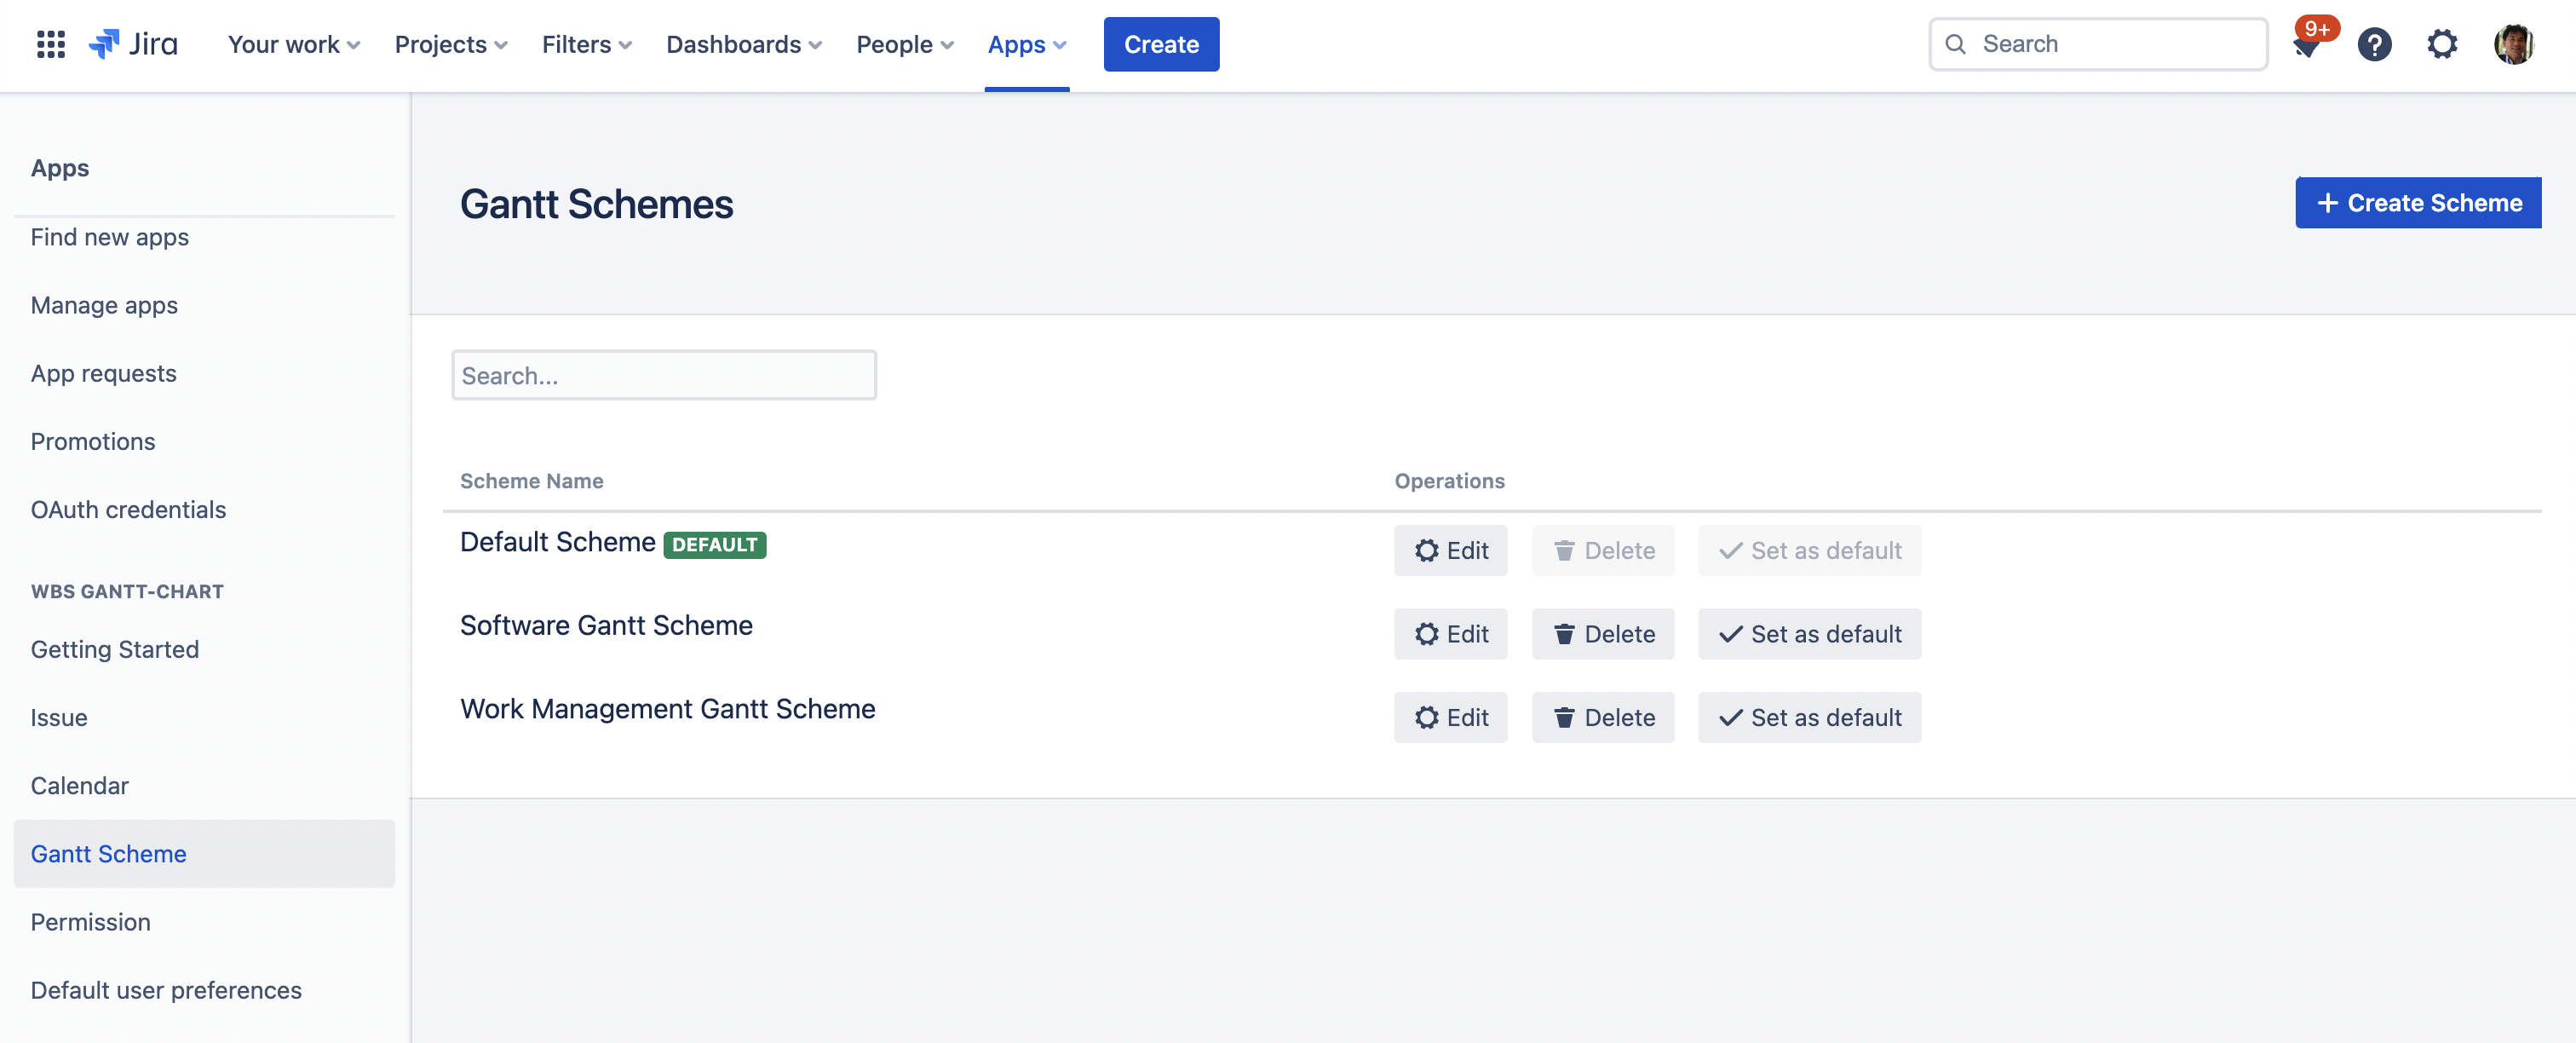
Task: Open the Apps menu
Action: point(1026,44)
